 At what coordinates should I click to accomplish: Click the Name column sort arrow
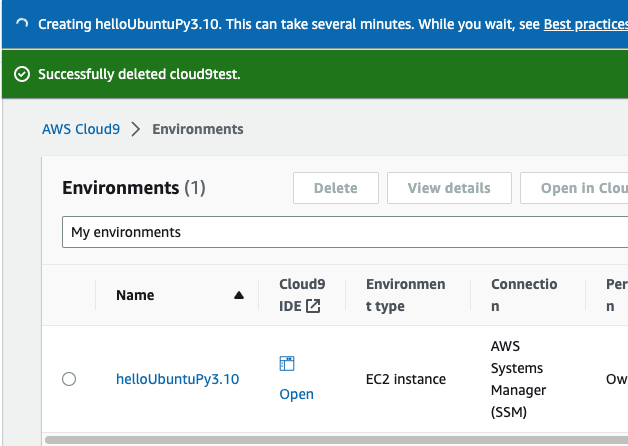click(x=238, y=295)
